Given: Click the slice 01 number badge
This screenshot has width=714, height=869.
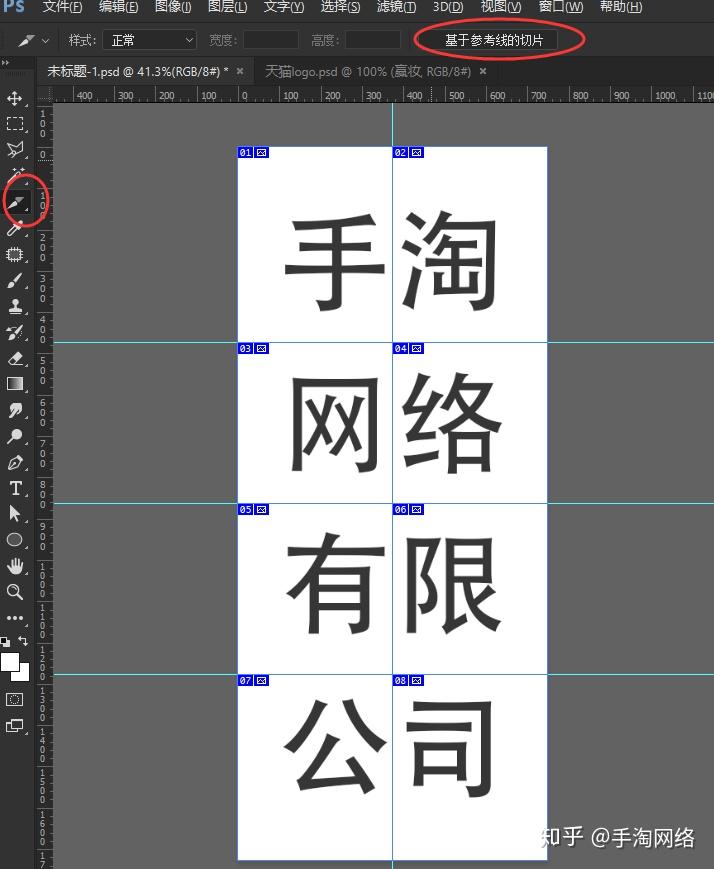Looking at the screenshot, I should click(246, 152).
